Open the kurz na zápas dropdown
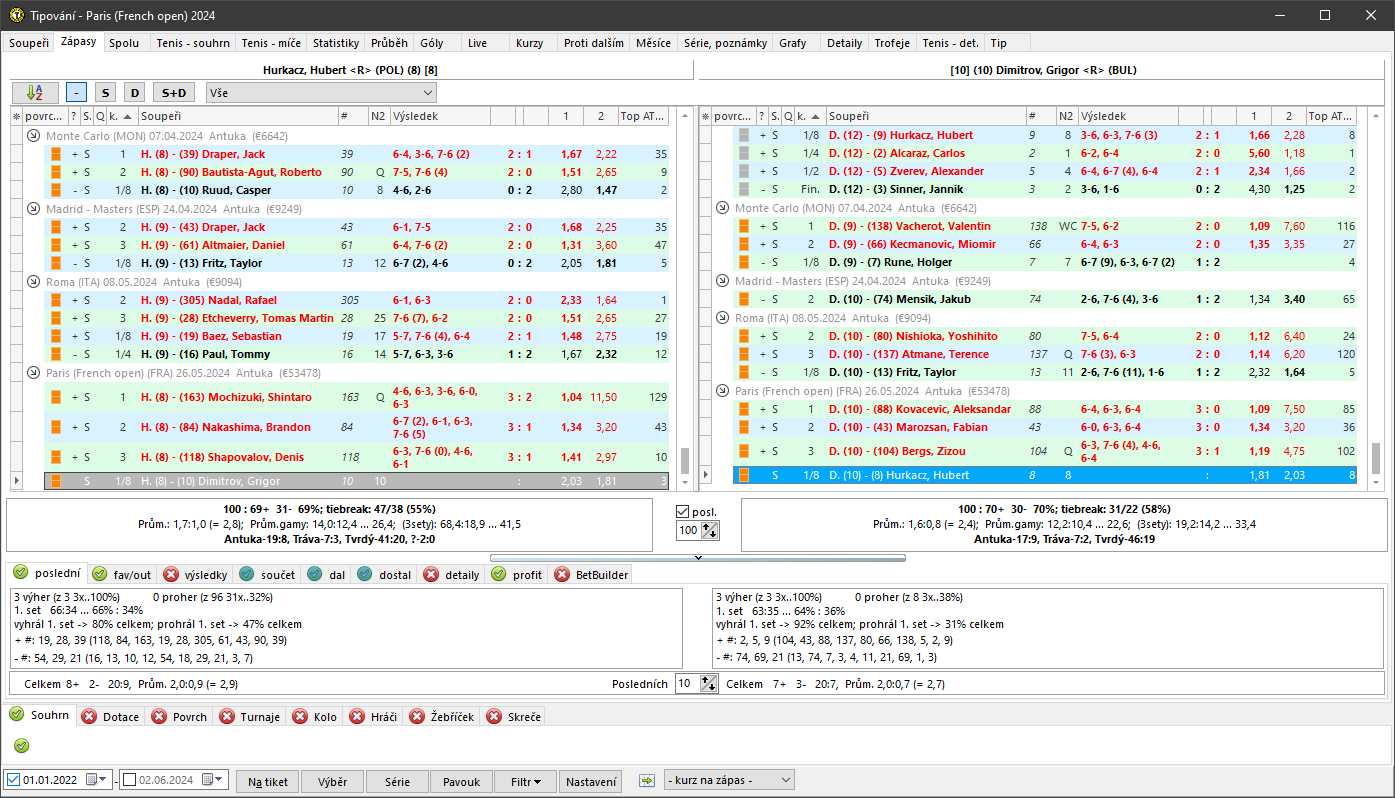 729,780
